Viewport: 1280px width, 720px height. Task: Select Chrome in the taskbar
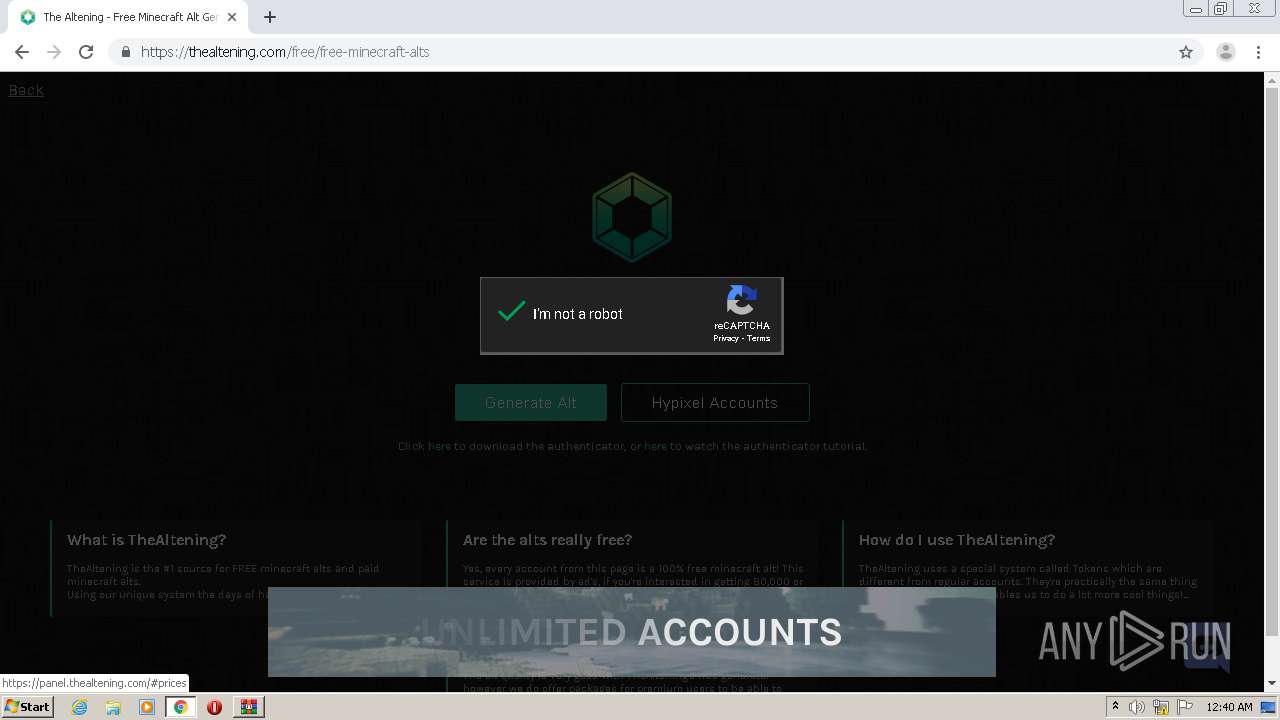pyautogui.click(x=180, y=707)
